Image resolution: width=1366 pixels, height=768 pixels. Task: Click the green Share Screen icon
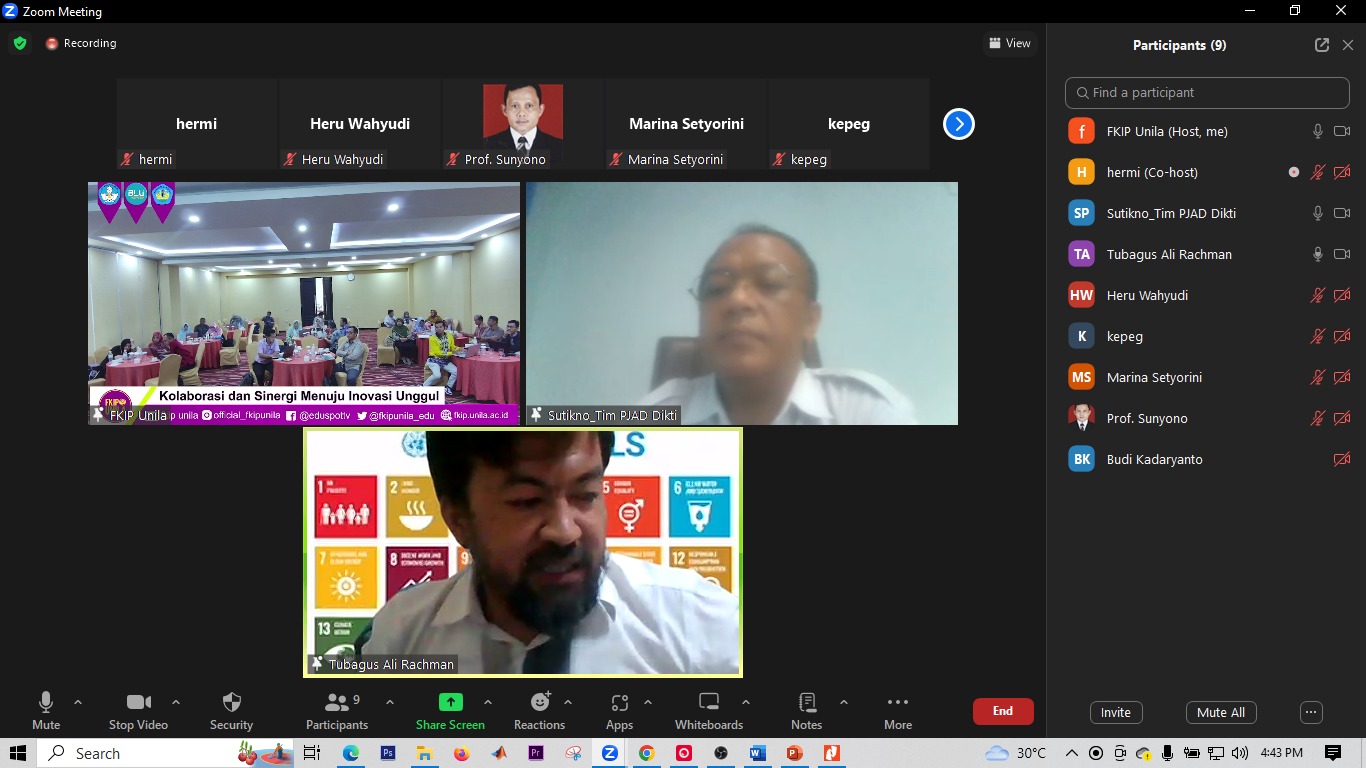[450, 702]
